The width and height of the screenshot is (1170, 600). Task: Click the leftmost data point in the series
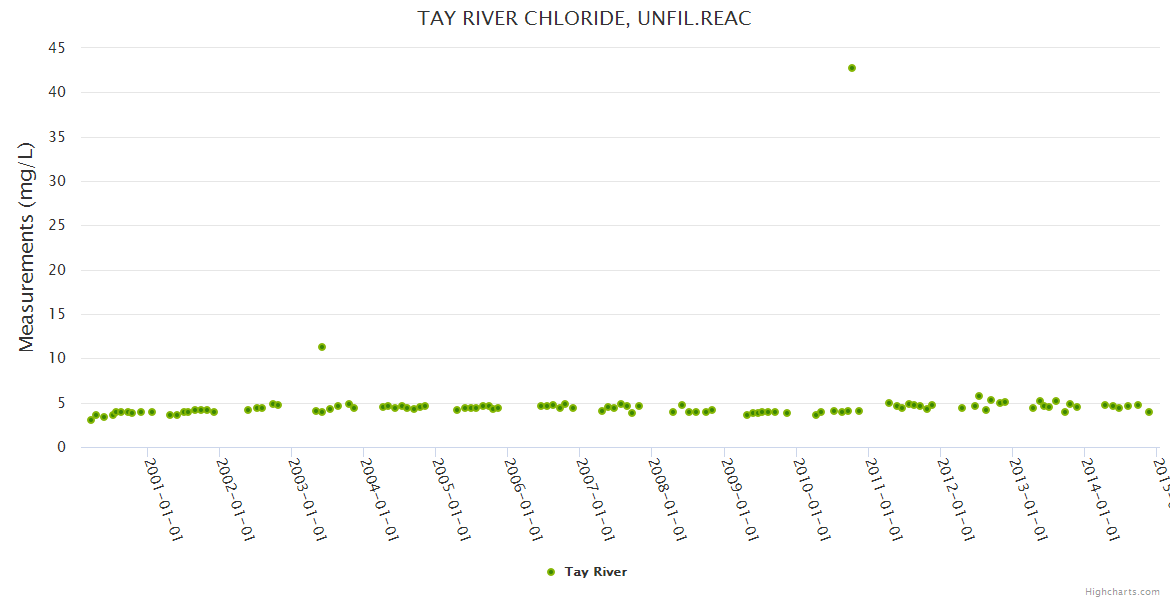[x=91, y=420]
